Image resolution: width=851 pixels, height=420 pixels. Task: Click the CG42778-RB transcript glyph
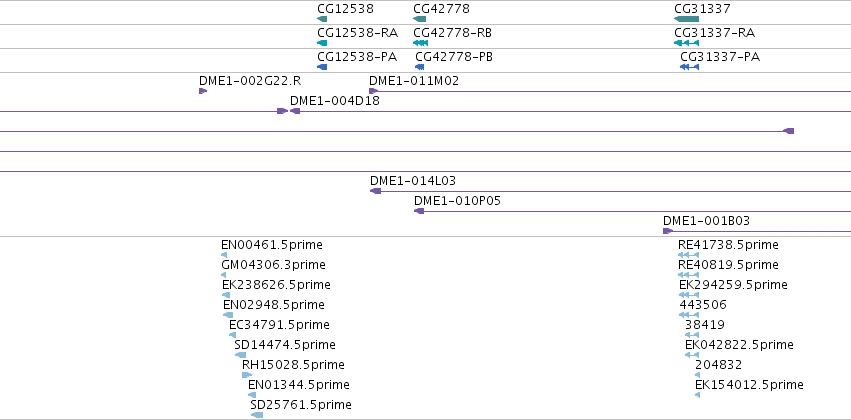(421, 43)
